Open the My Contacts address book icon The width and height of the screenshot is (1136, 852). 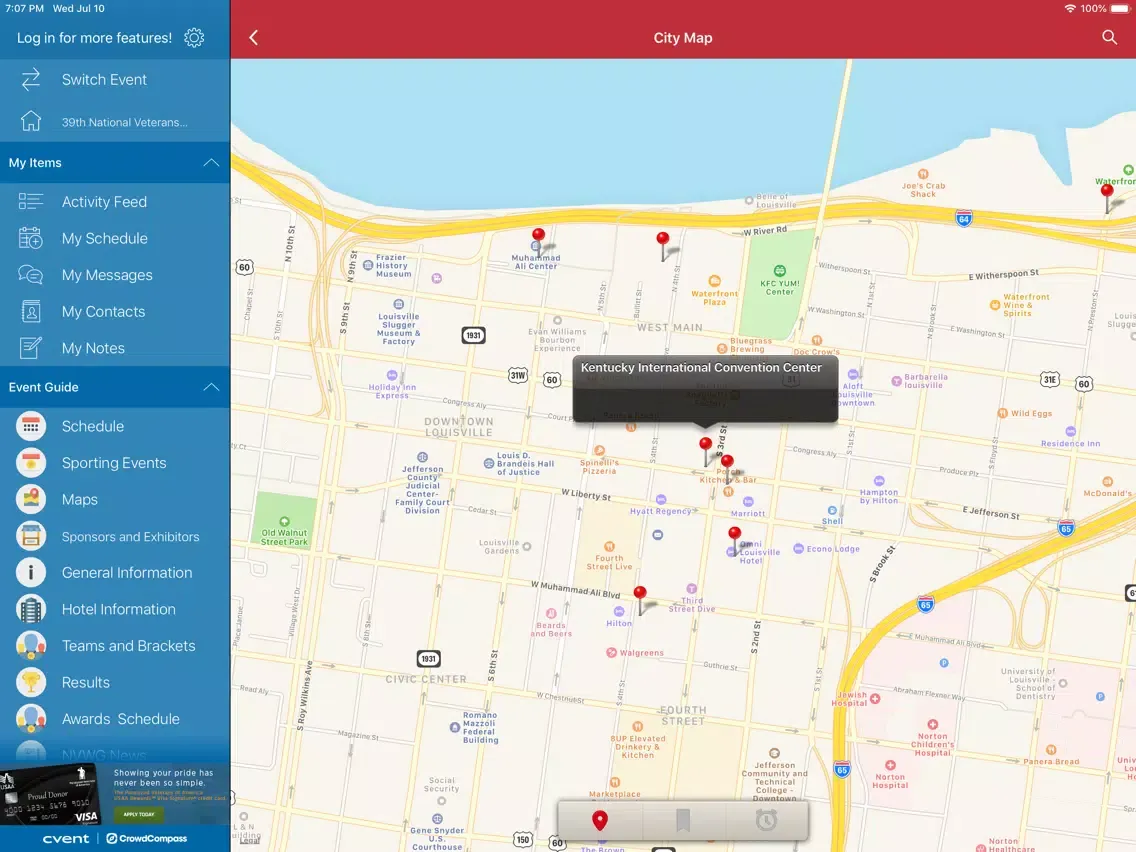click(30, 312)
